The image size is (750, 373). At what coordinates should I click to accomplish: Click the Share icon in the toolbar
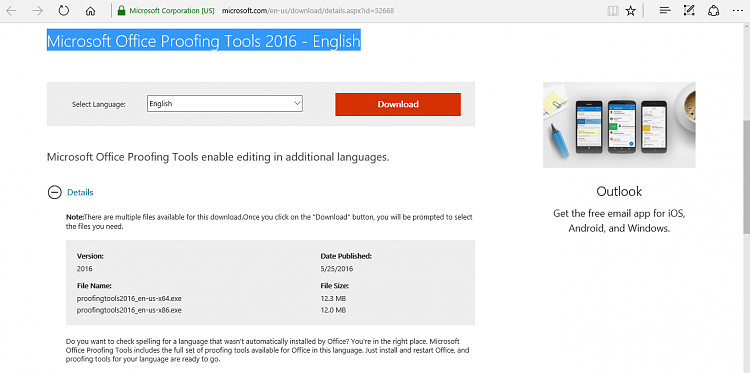pos(714,11)
